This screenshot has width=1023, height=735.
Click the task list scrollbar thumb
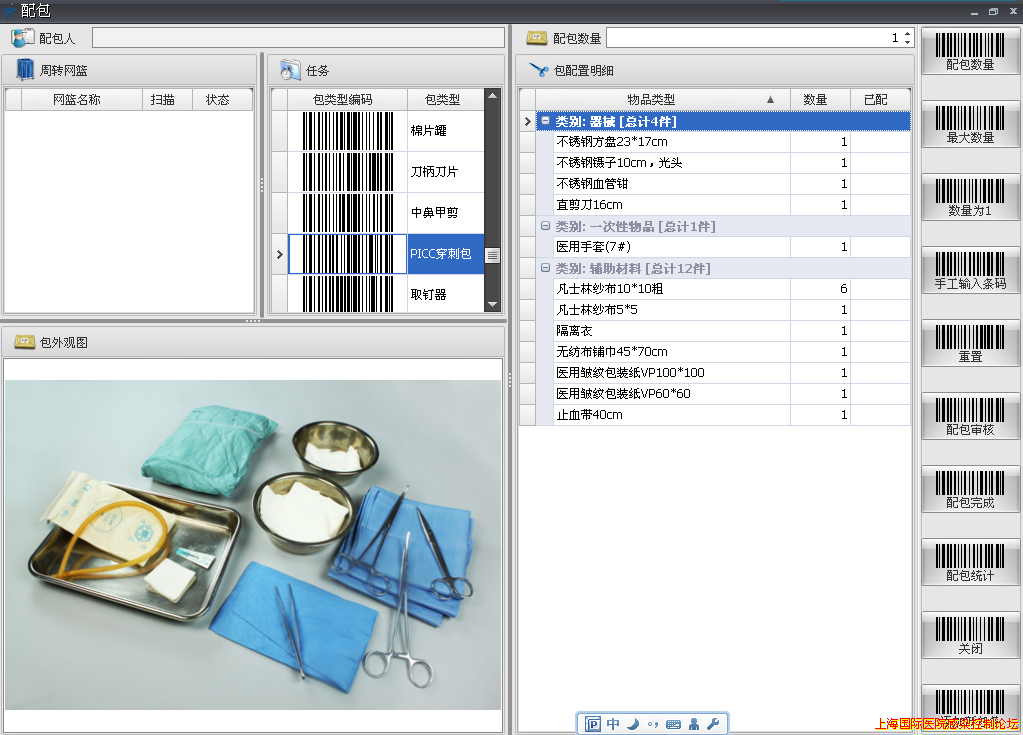[492, 255]
